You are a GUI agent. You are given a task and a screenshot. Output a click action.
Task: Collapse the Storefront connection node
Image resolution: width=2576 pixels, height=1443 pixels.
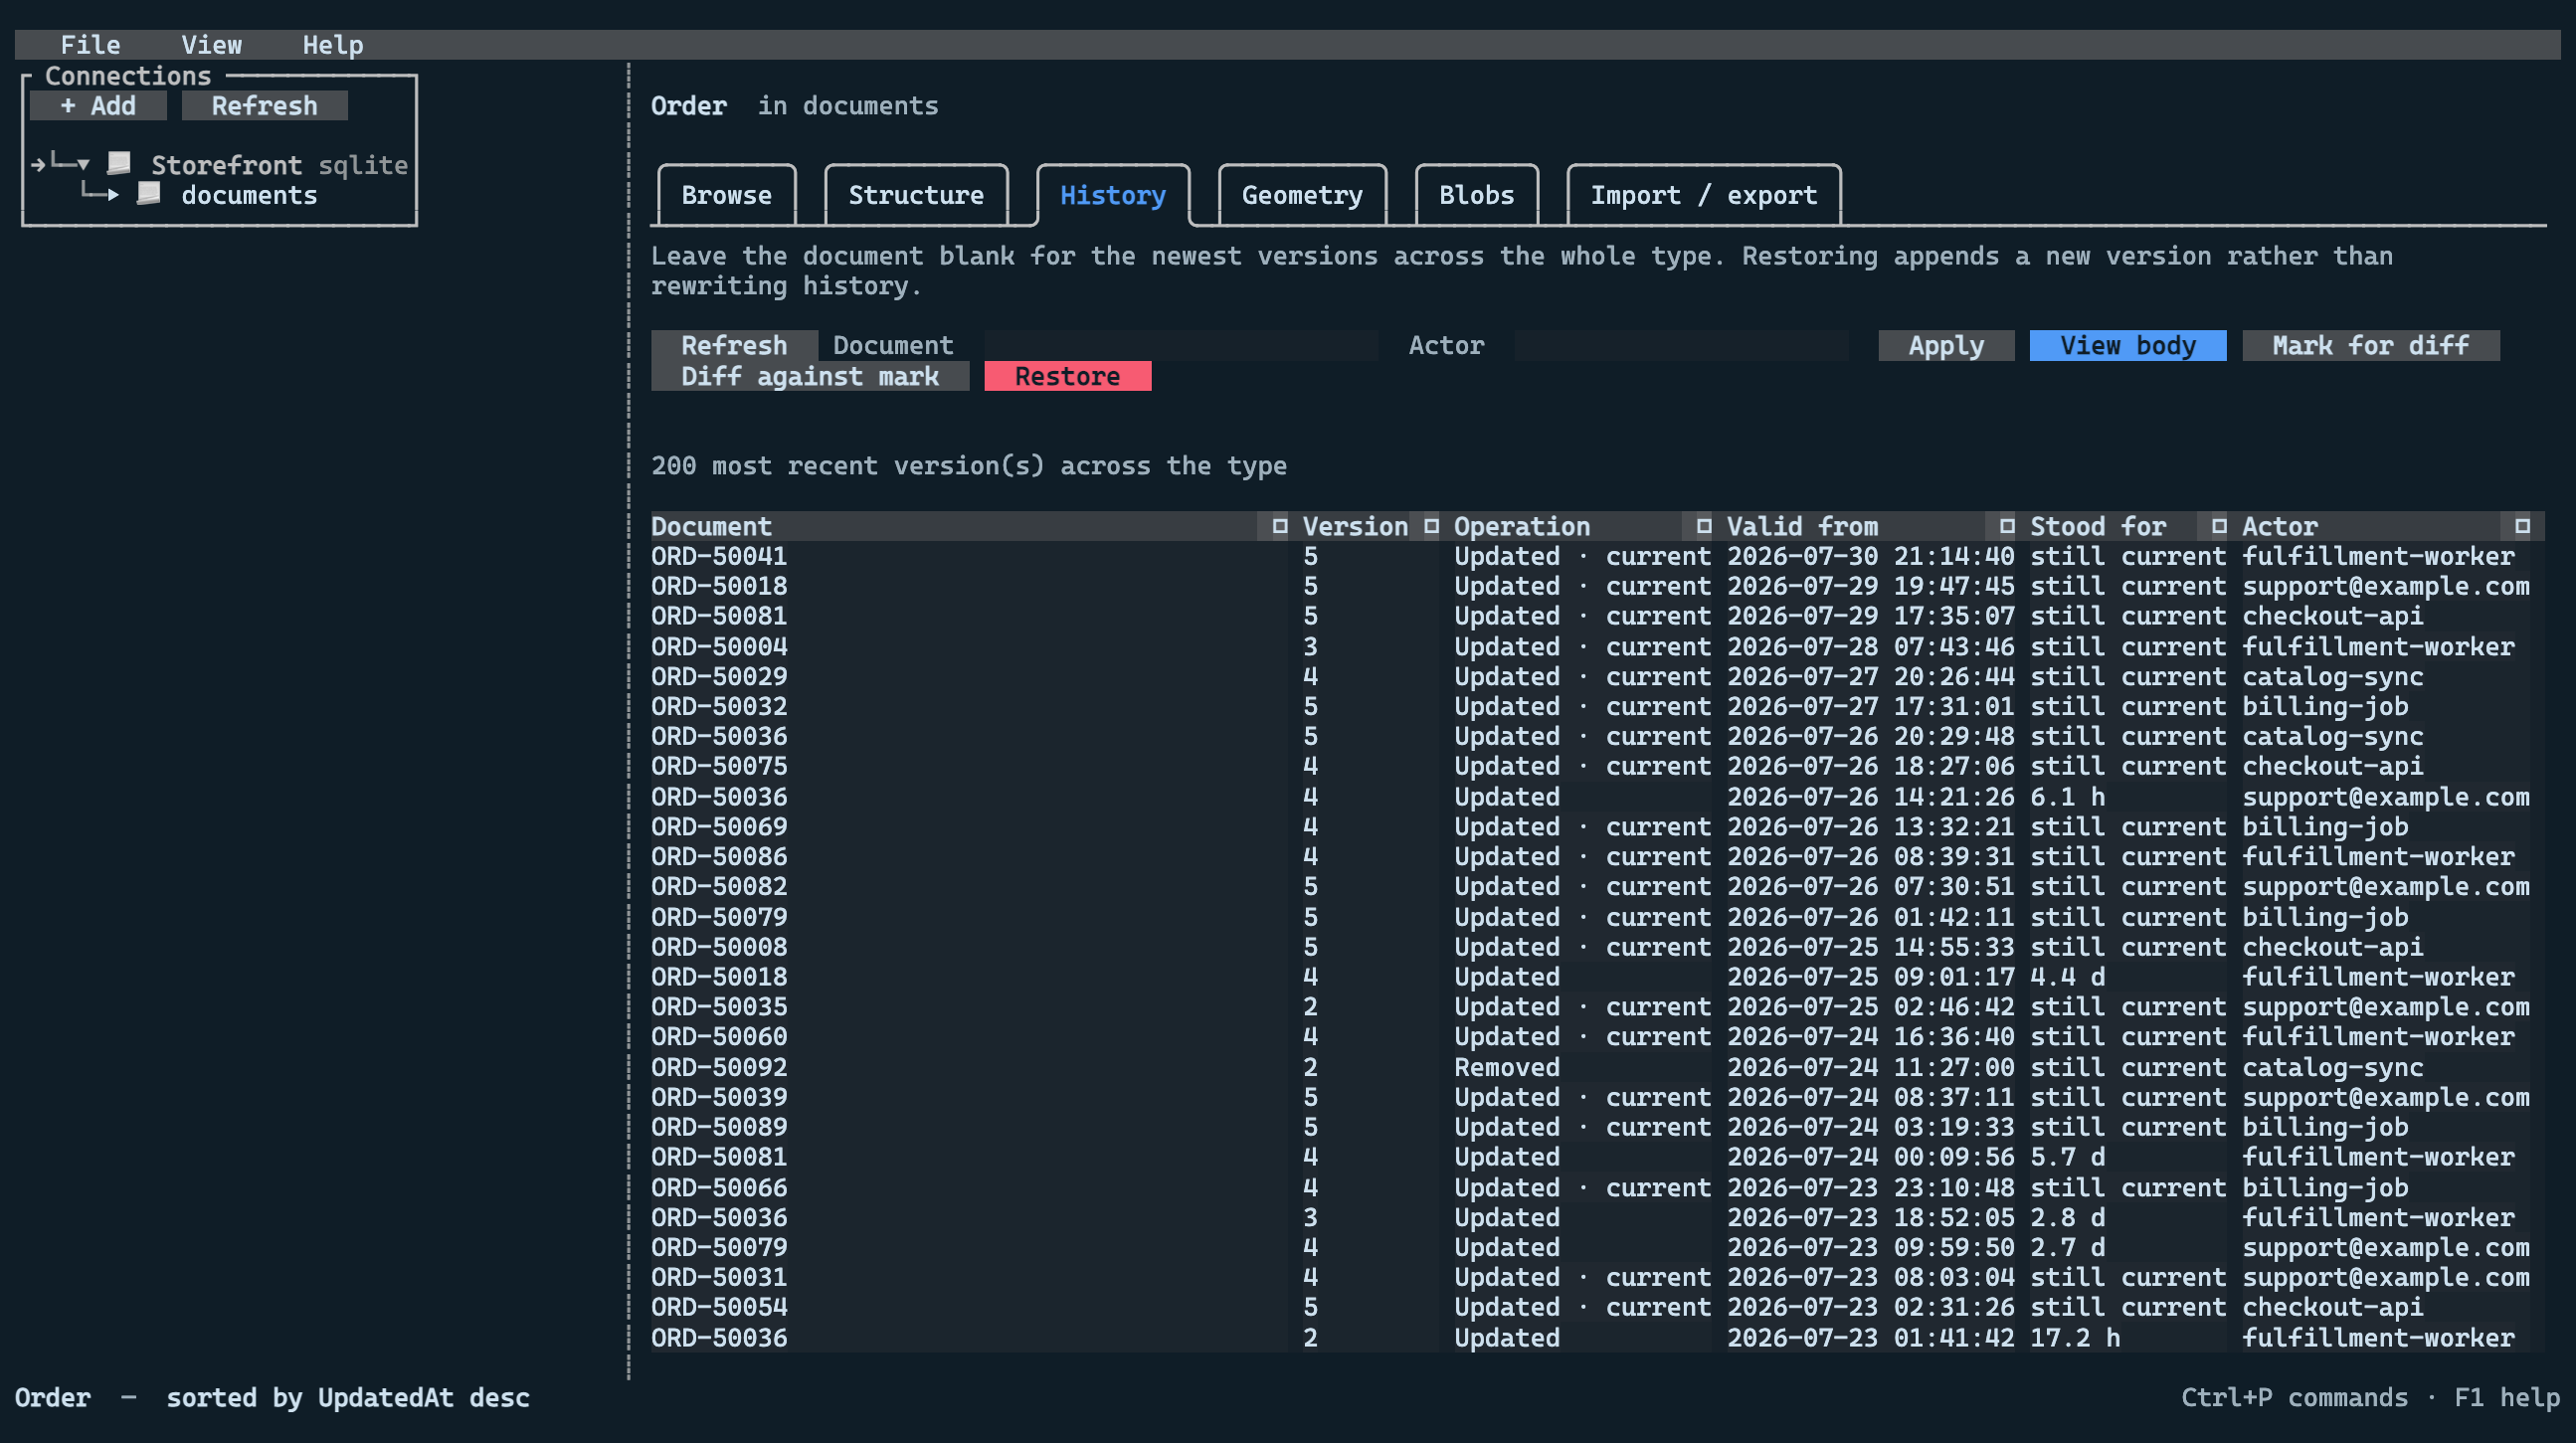click(83, 164)
